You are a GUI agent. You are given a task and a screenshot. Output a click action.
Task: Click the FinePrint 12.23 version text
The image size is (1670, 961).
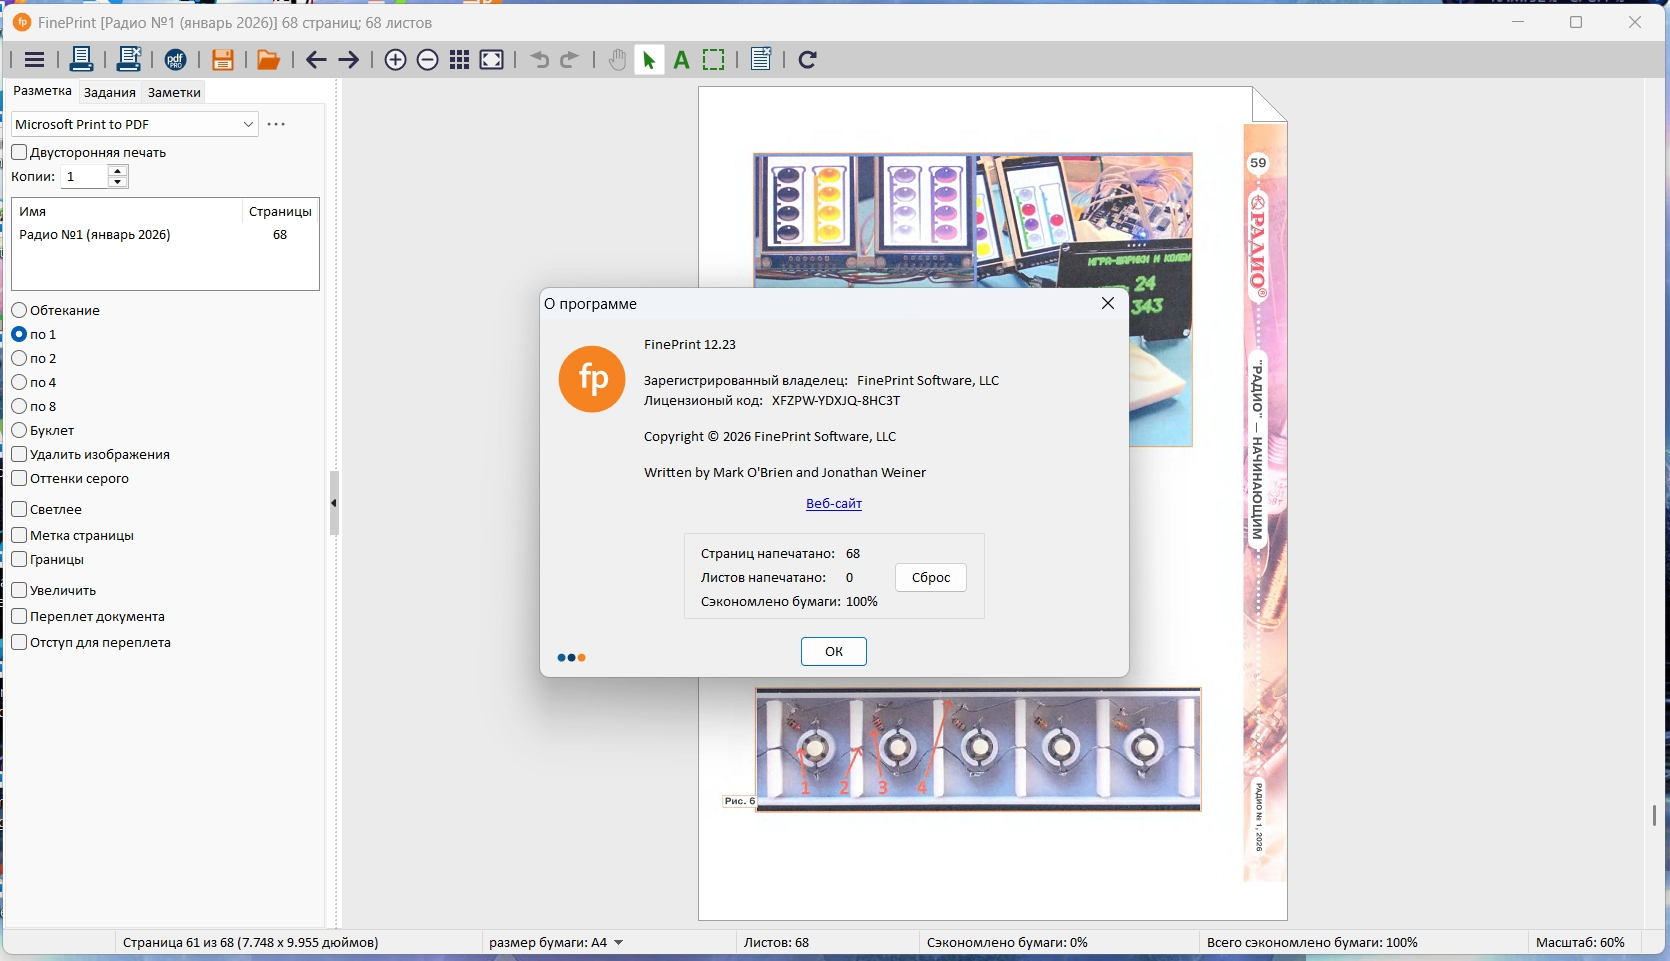tap(690, 344)
